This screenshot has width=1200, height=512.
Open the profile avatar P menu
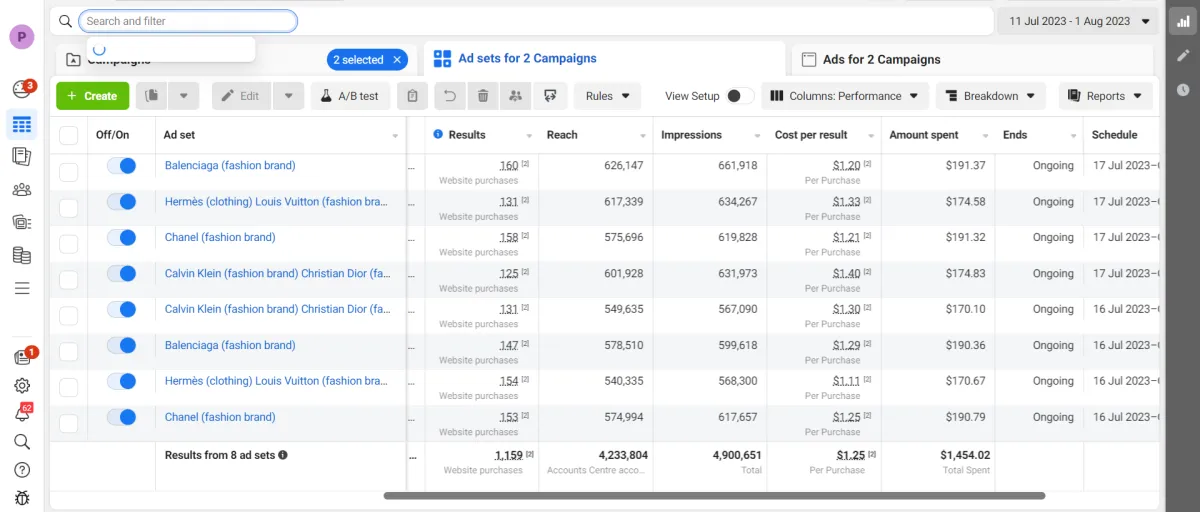pos(21,37)
